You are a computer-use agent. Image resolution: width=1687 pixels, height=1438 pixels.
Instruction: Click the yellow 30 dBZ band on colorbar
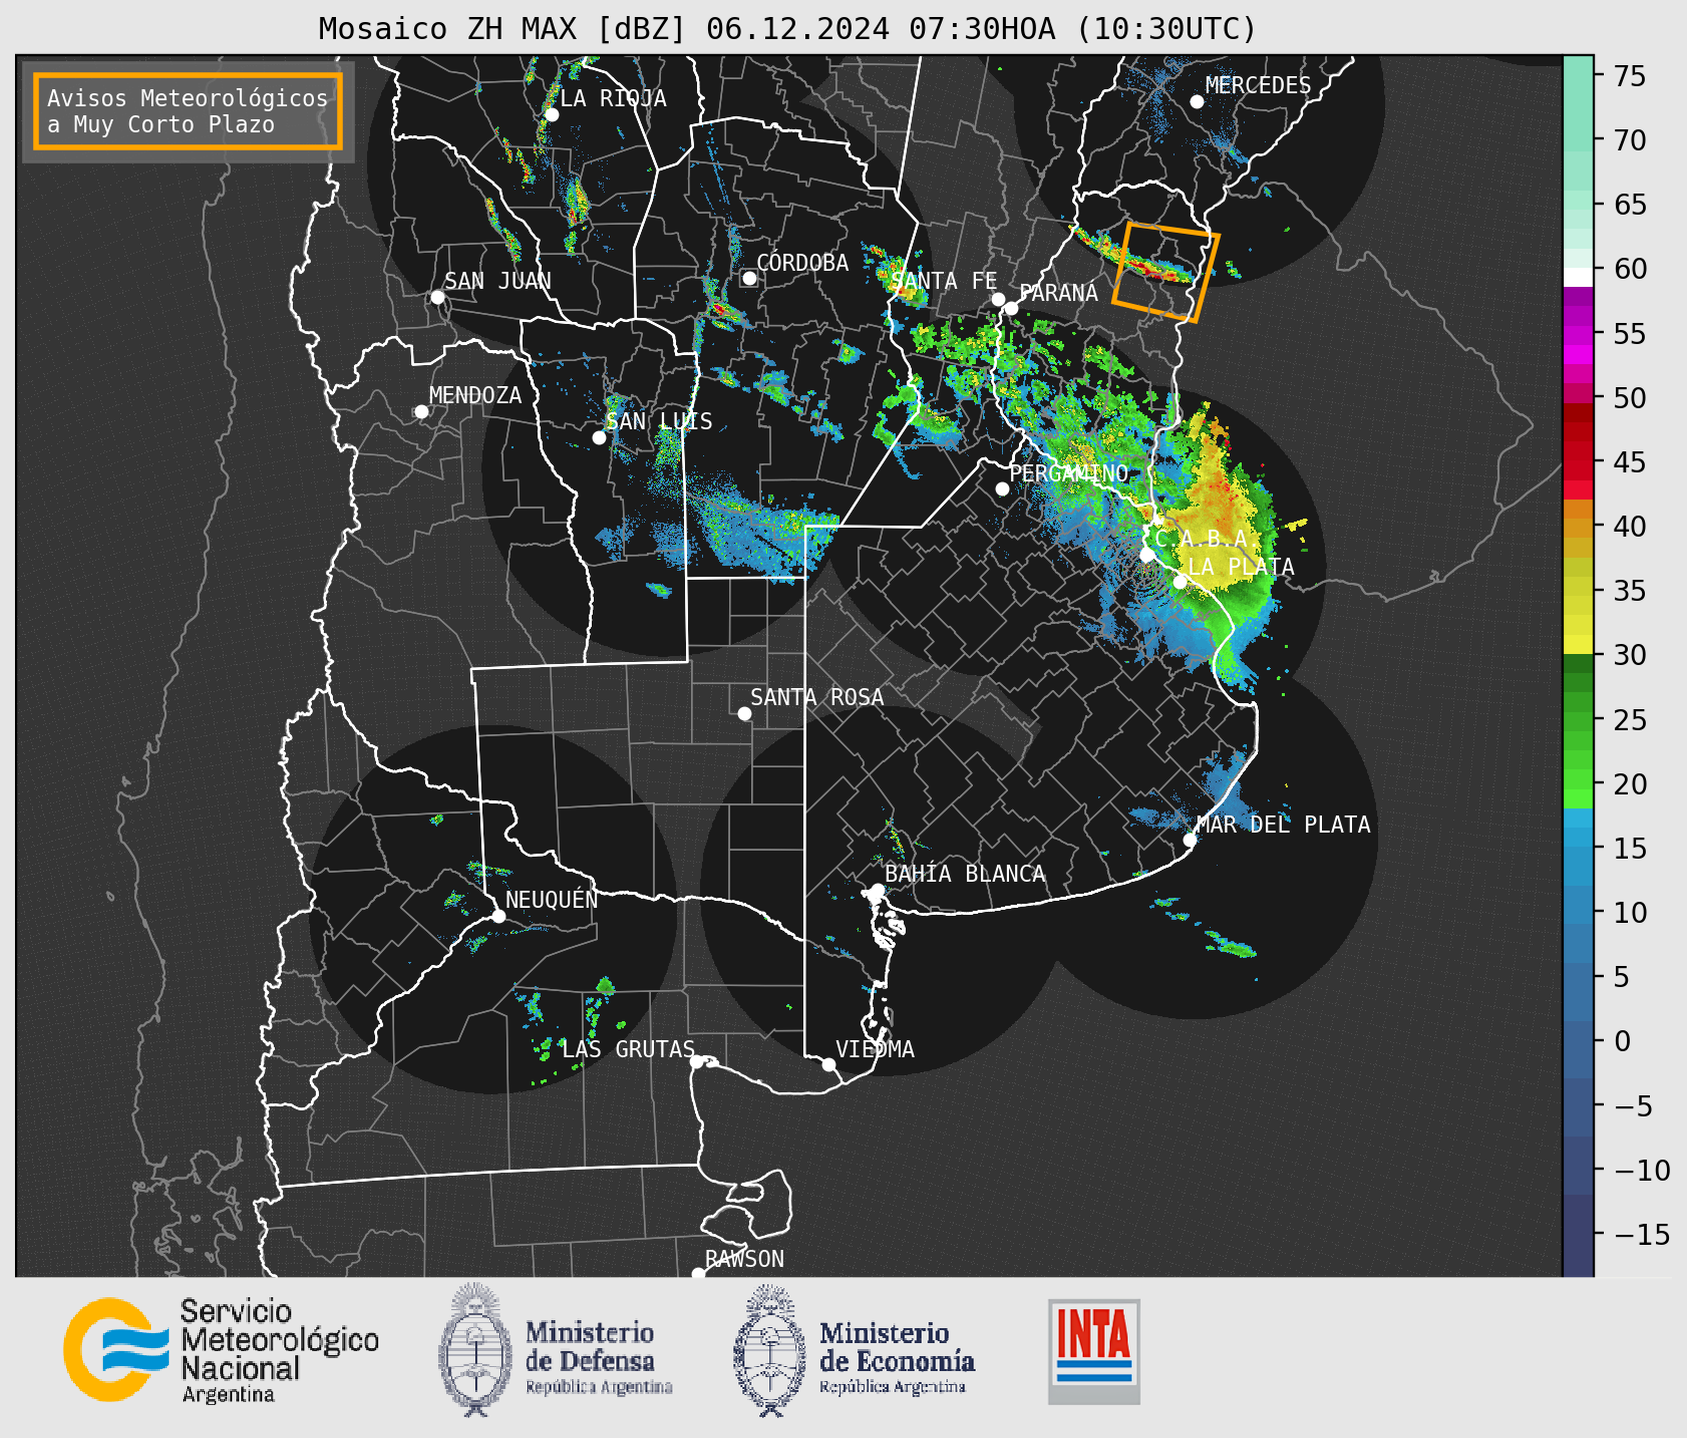point(1578,645)
